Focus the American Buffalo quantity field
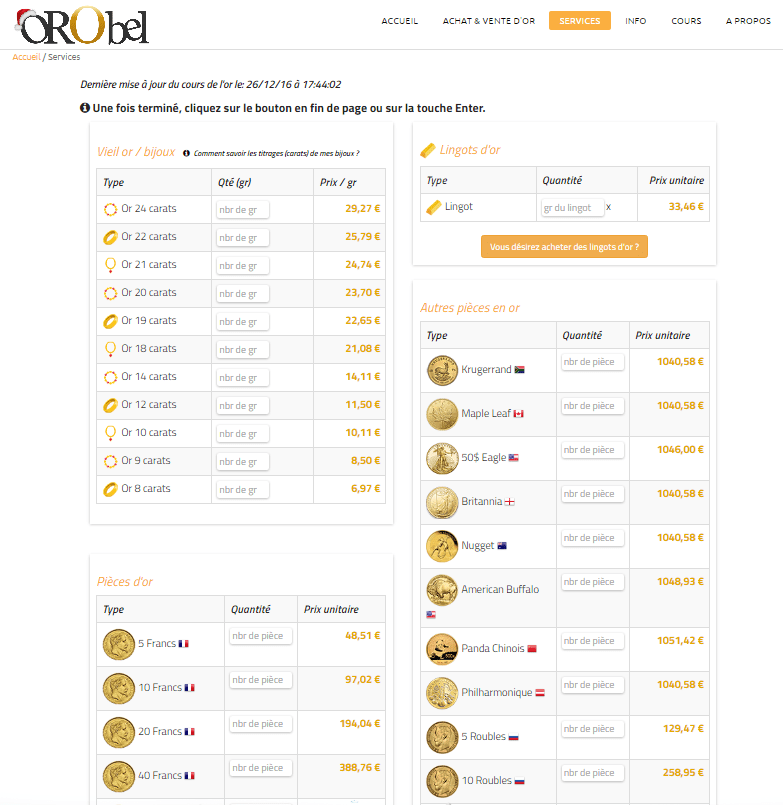The width and height of the screenshot is (783, 805). coord(593,582)
